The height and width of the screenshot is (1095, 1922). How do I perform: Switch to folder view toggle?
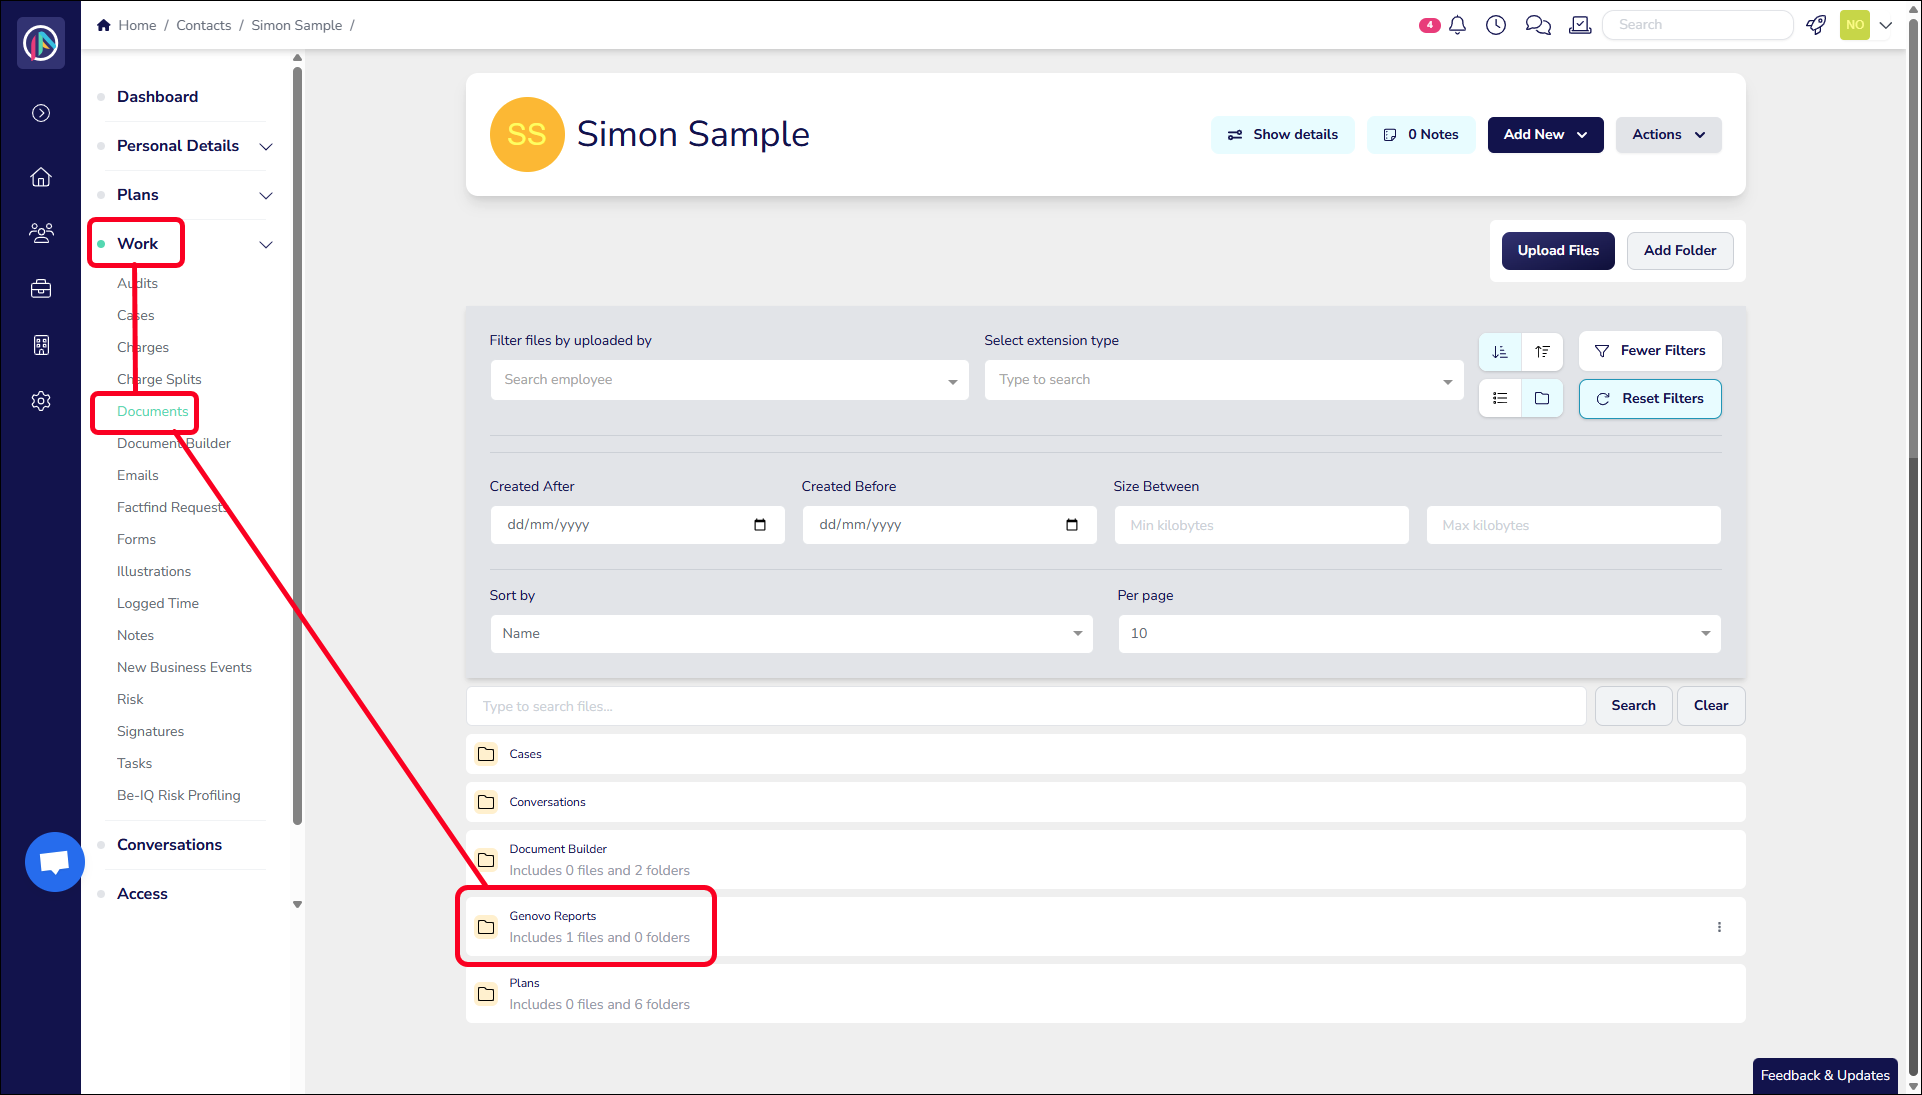[x=1542, y=398]
